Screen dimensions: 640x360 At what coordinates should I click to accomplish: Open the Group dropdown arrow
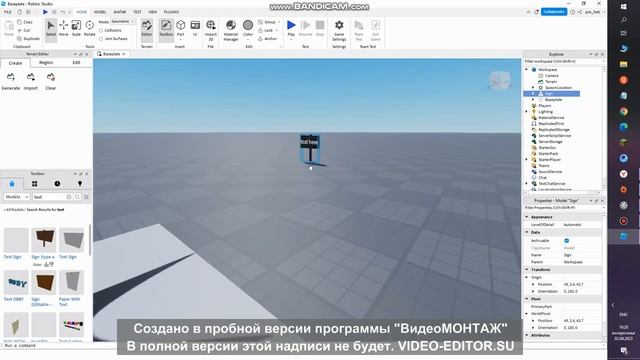(279, 22)
